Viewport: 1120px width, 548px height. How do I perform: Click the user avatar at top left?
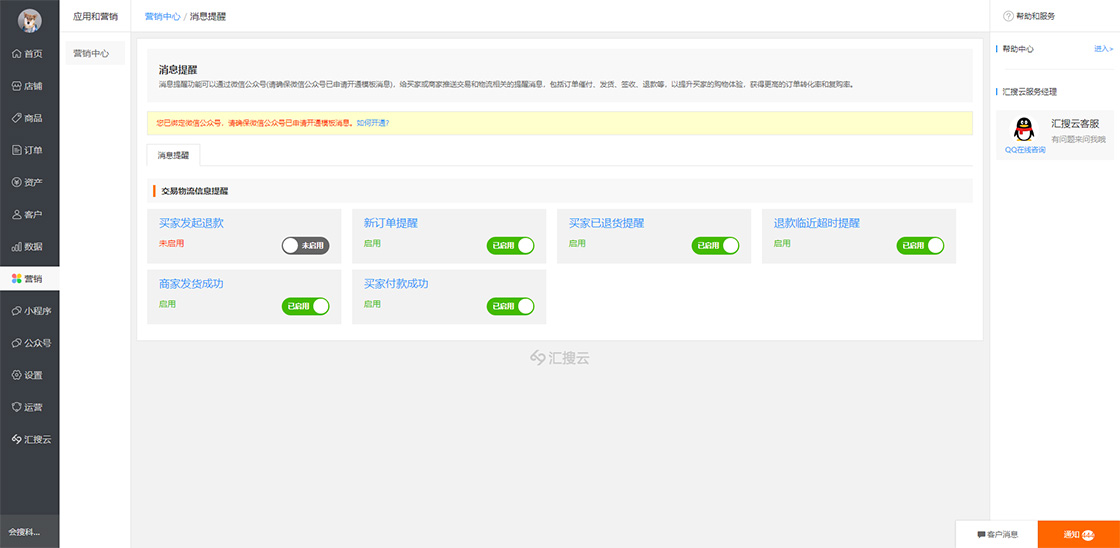tap(29, 20)
